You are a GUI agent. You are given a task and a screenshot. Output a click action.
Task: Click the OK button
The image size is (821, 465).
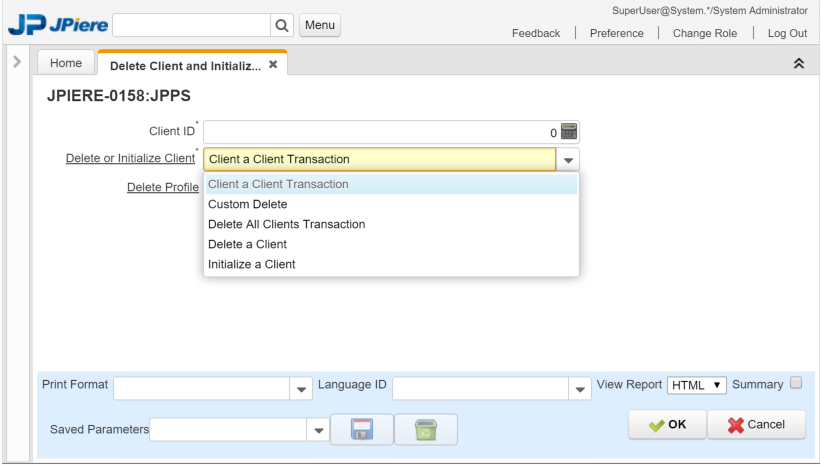tap(668, 425)
